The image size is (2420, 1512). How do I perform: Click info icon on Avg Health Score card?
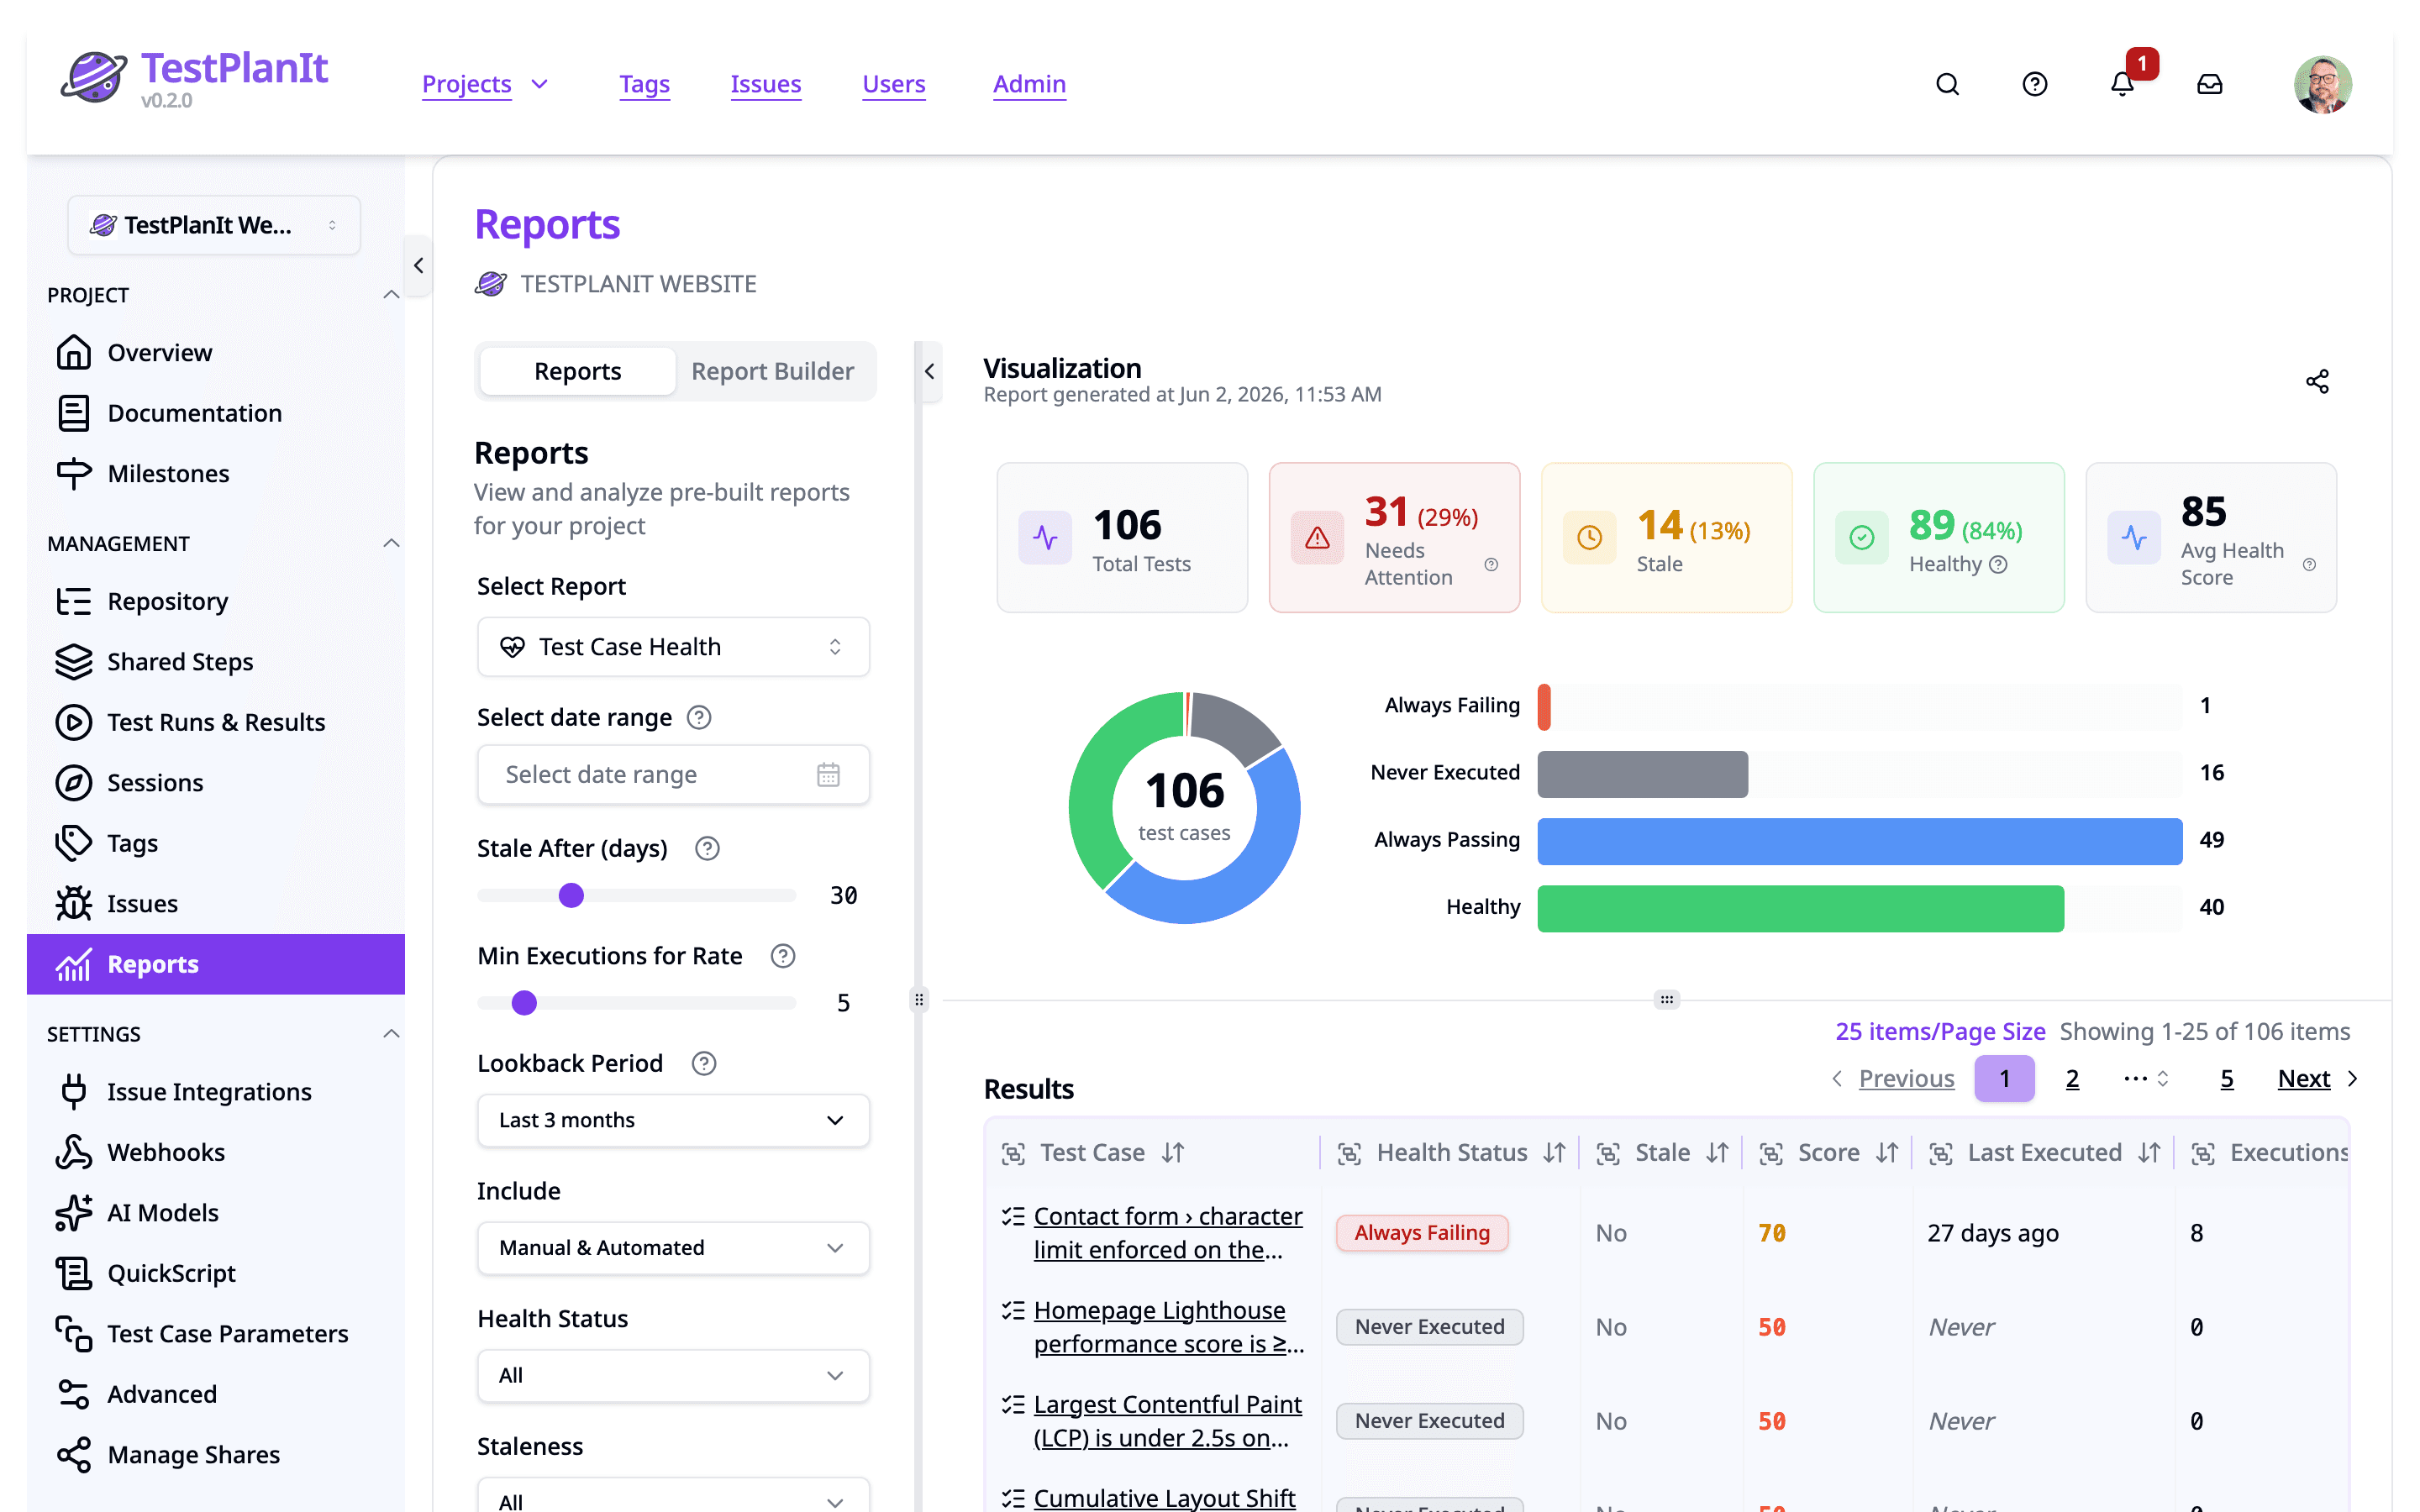click(2309, 564)
